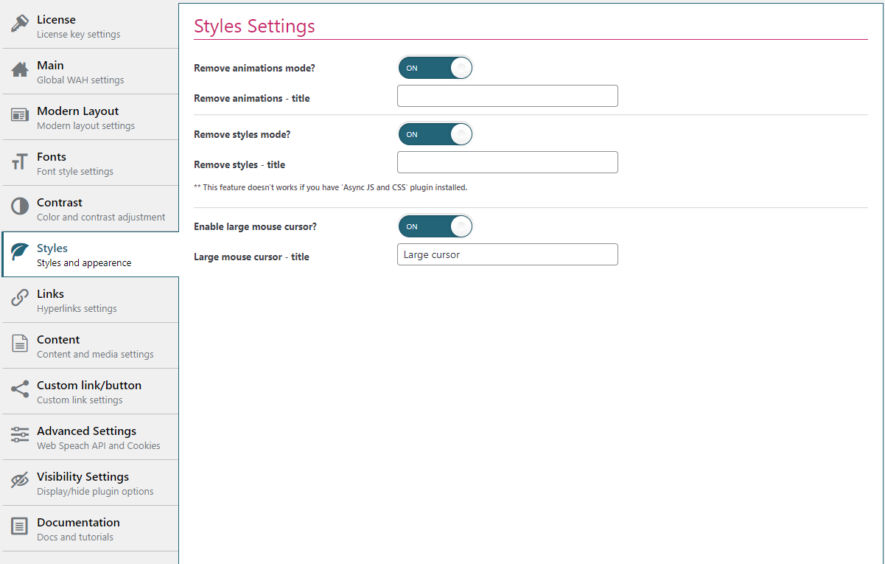
Task: Open Advanced Settings tab
Action: point(90,438)
